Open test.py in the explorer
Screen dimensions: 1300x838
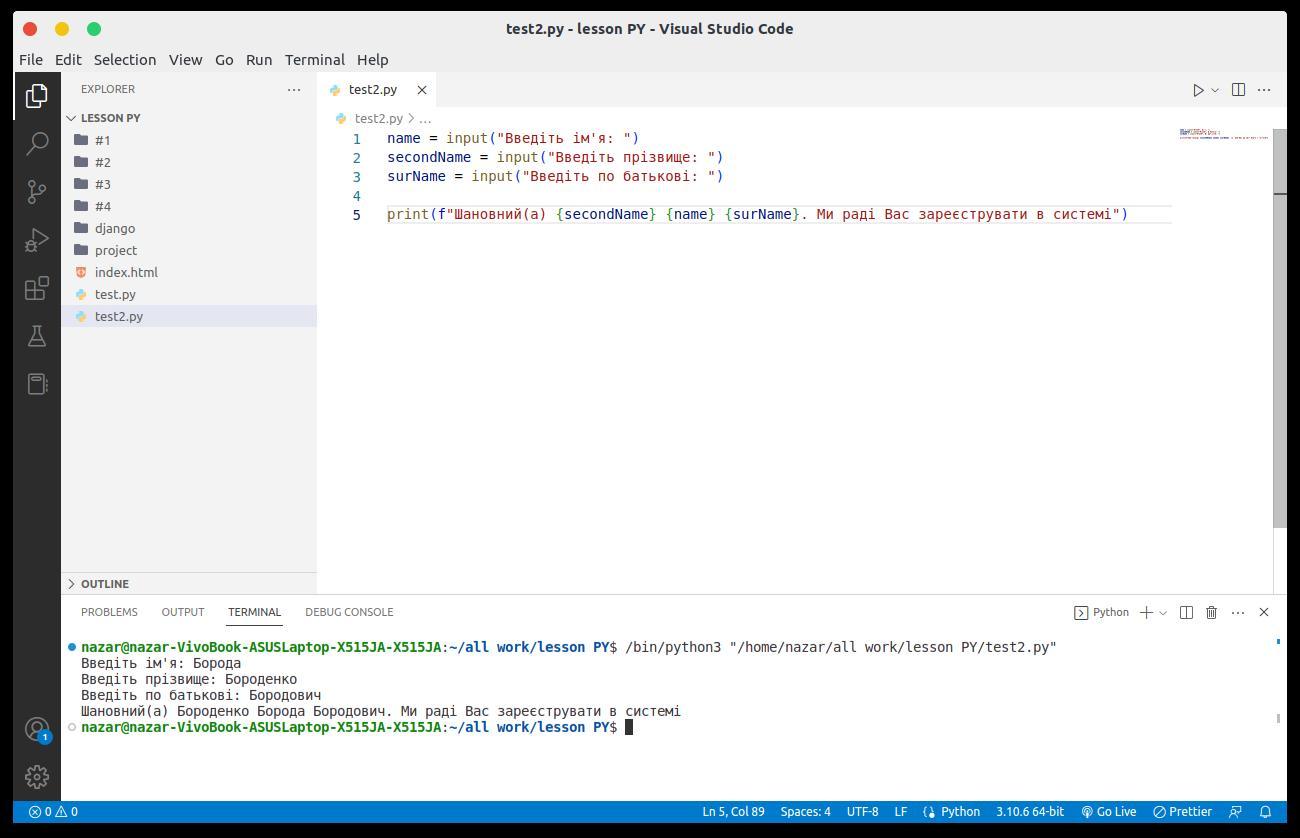point(115,294)
